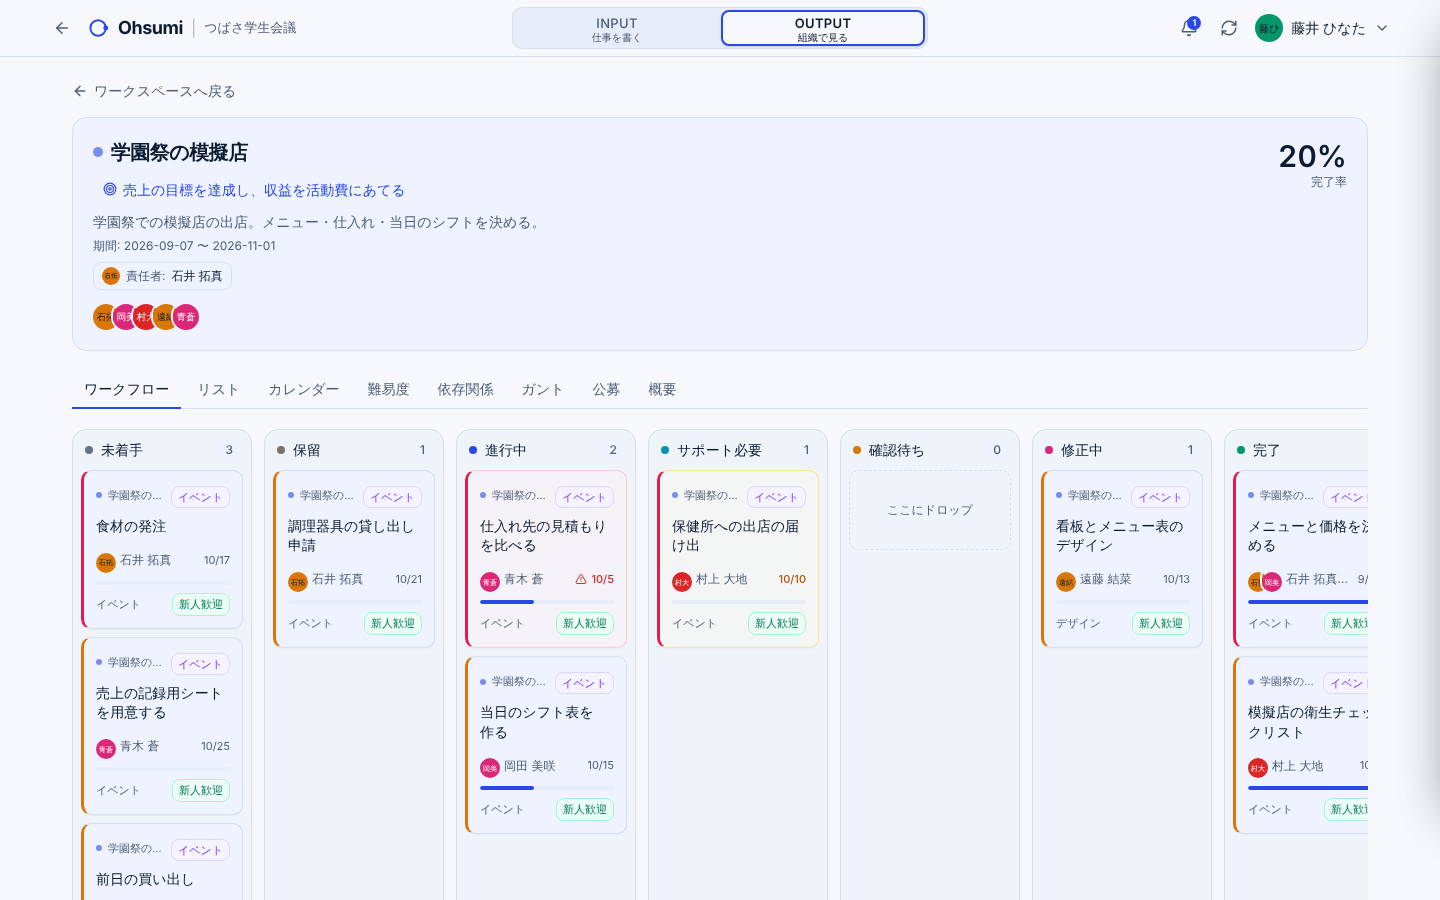Click the 10/10 due date on 保健所 card

(x=792, y=579)
